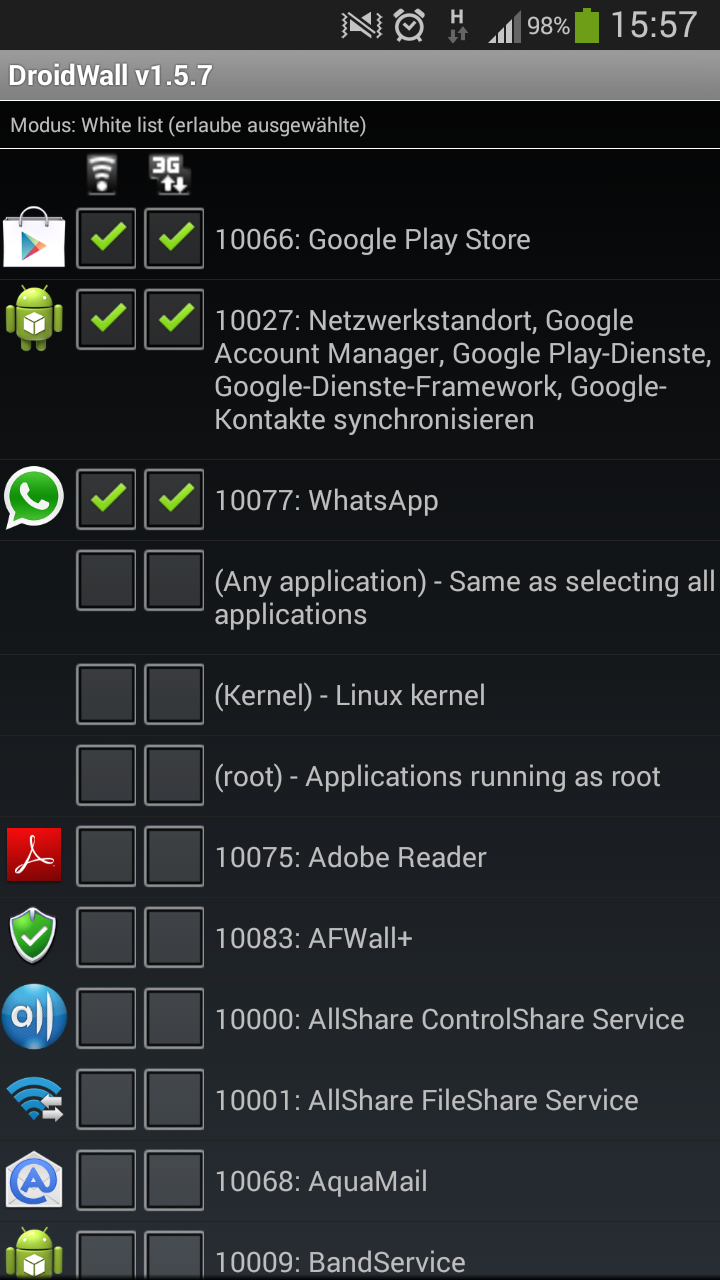Tap the AquaMail app icon
Screen dimensions: 720x1280
(x=34, y=1179)
